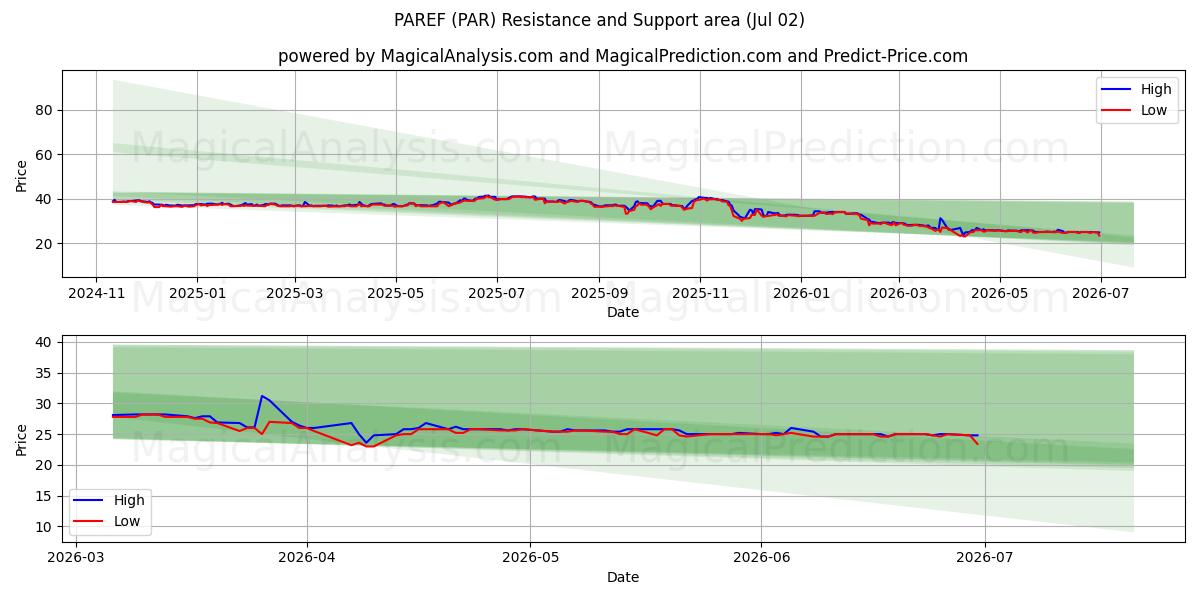Click the '2025-07' x-axis label of top chart
The height and width of the screenshot is (600, 1200).
pos(497,293)
